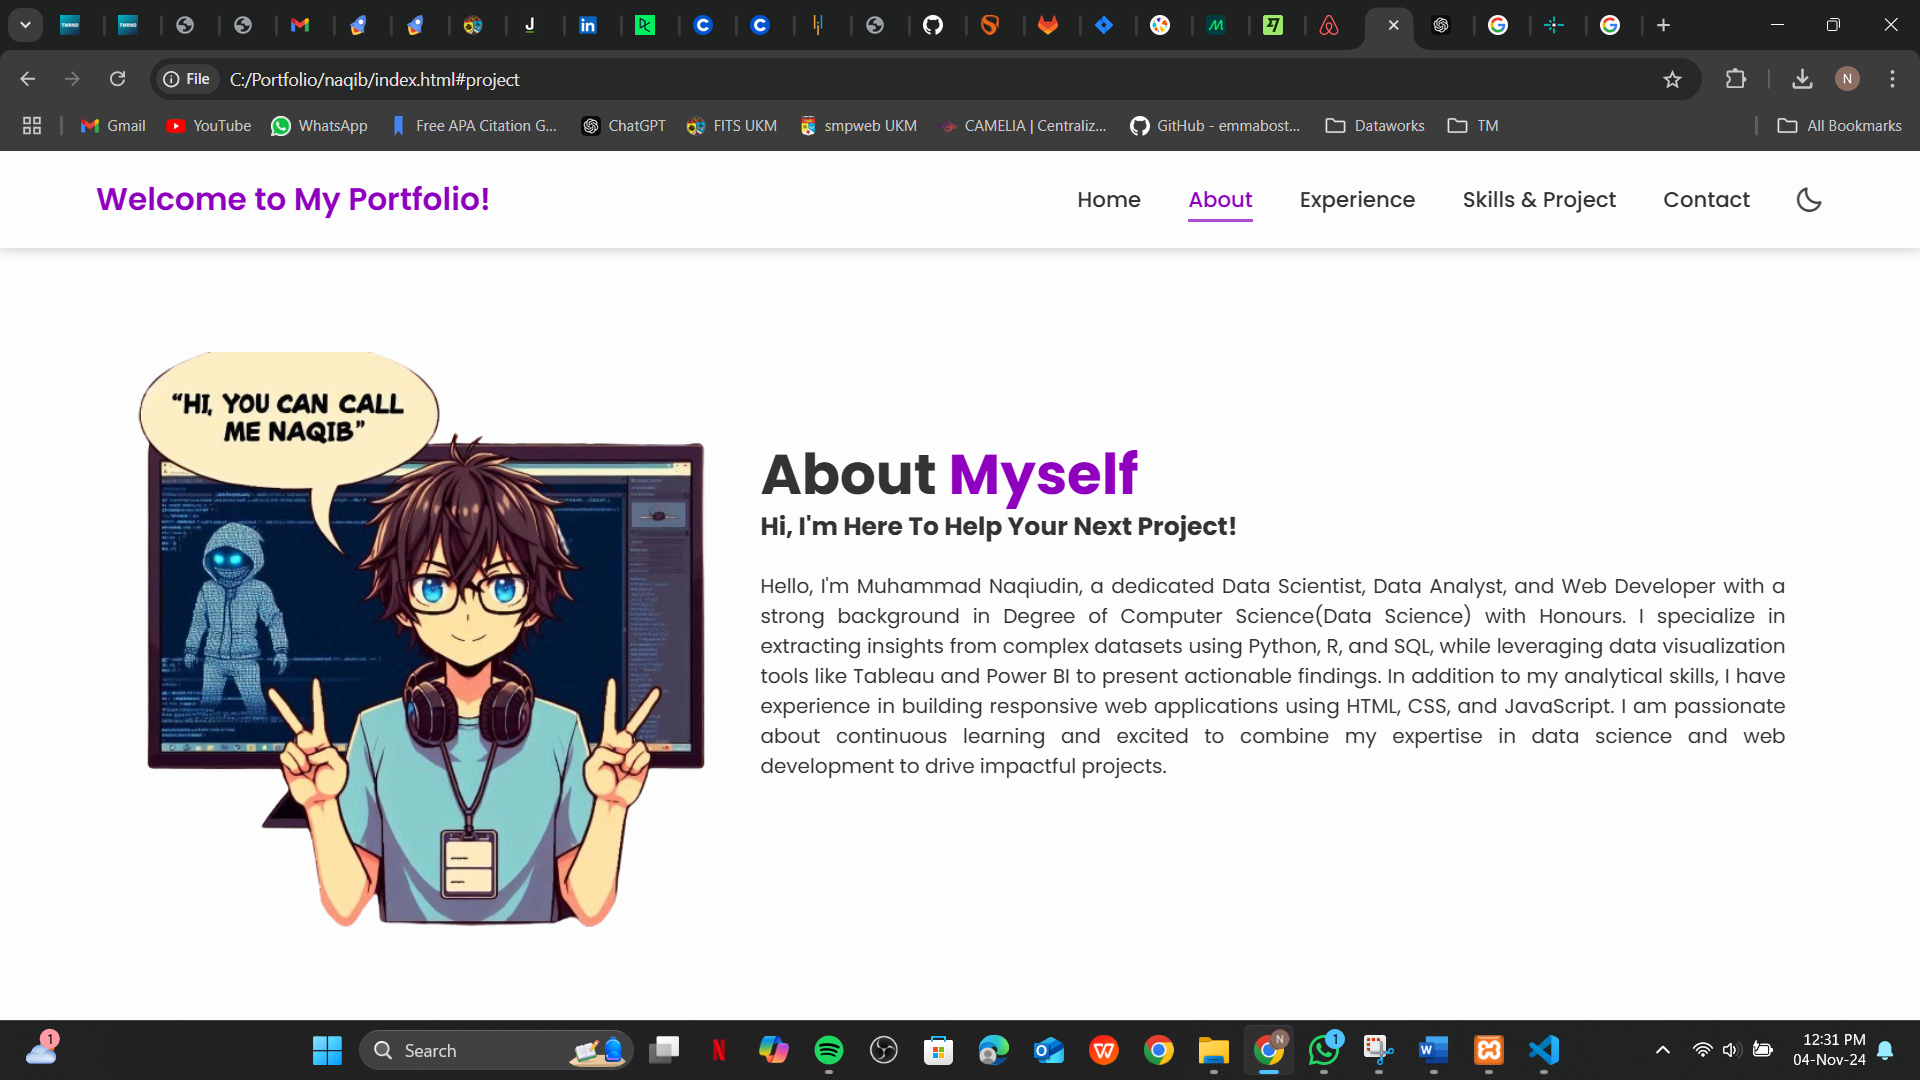
Task: Open the ChatGPT bookmark
Action: (x=622, y=126)
